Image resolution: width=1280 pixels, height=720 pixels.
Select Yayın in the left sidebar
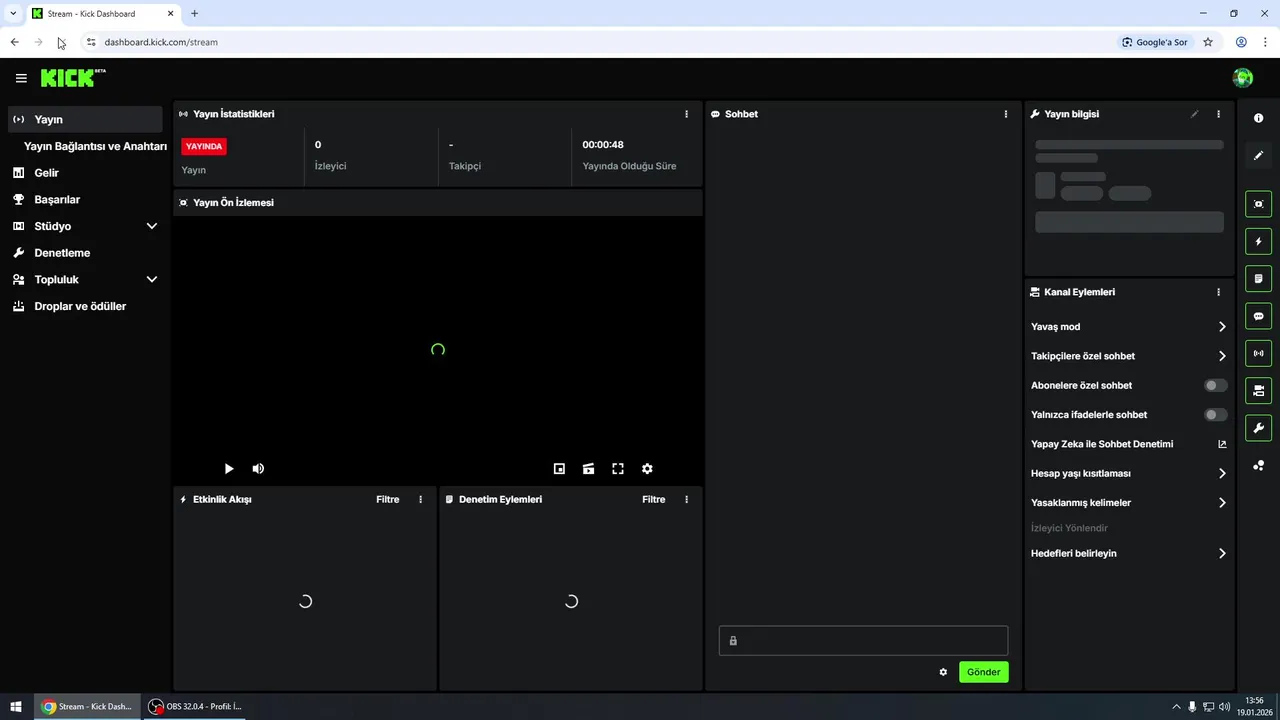[x=85, y=119]
